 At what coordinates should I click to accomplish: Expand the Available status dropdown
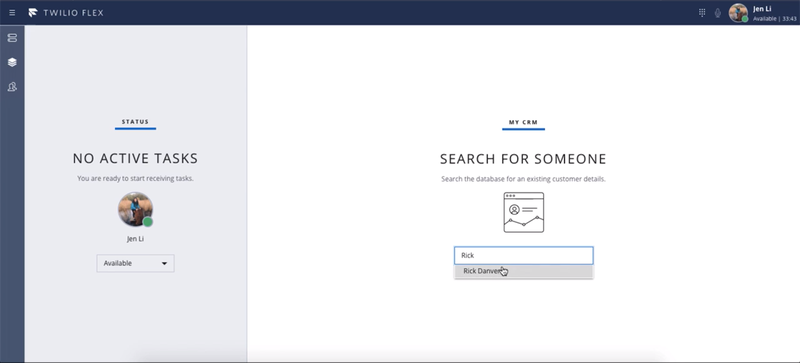135,263
